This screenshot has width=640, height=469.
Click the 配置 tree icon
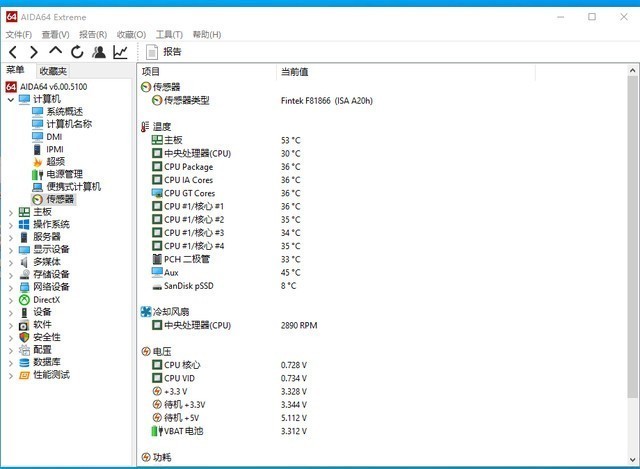click(24, 350)
